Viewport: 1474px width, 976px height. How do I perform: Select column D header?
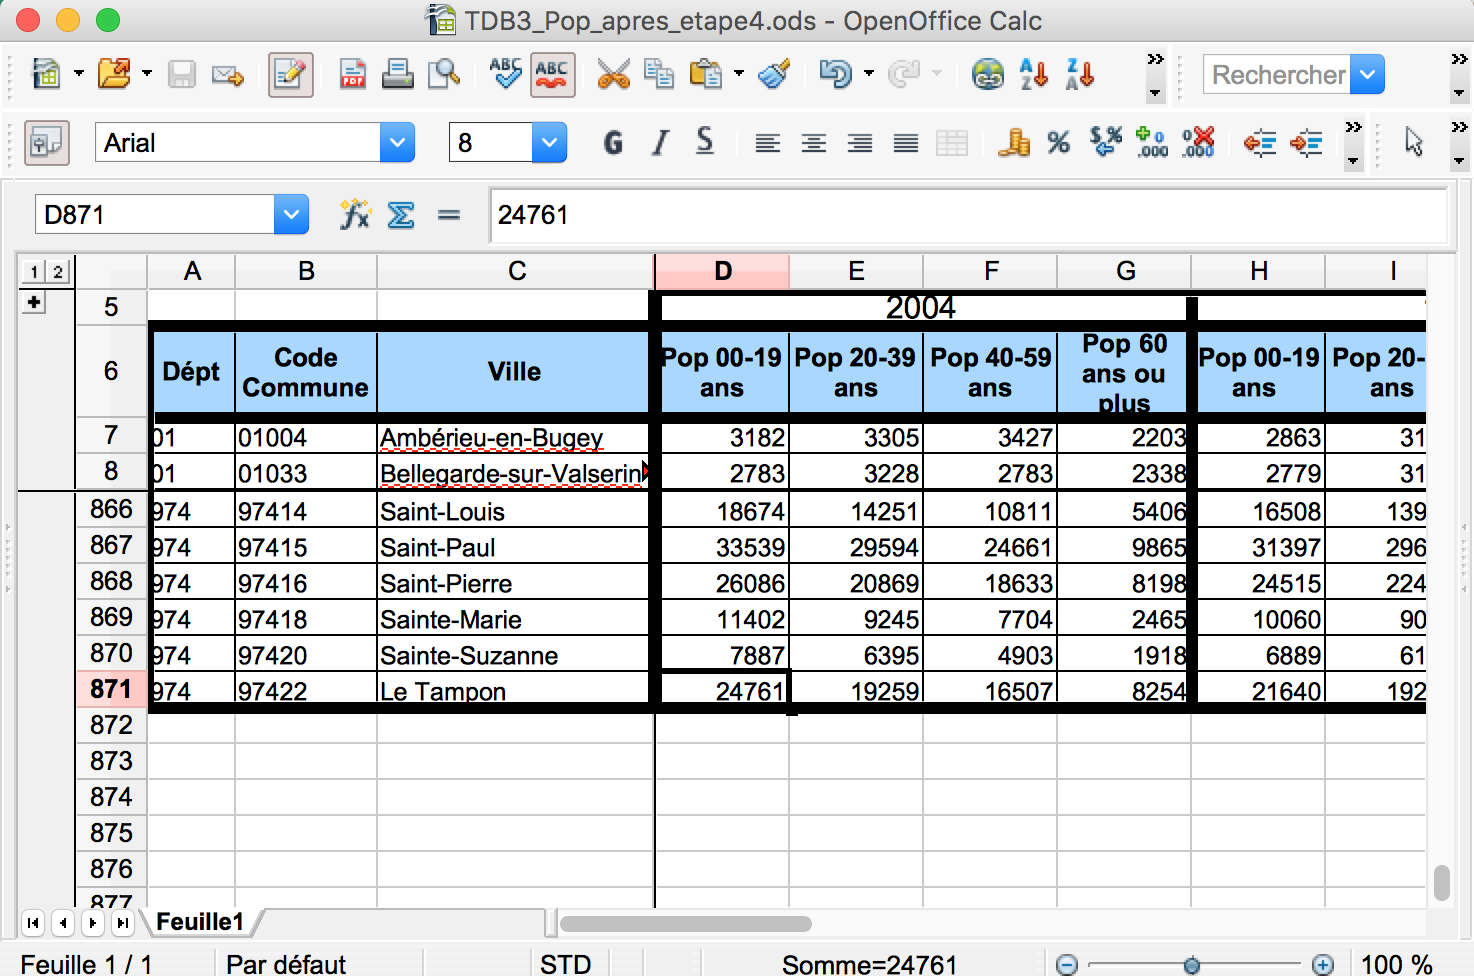[x=722, y=271]
